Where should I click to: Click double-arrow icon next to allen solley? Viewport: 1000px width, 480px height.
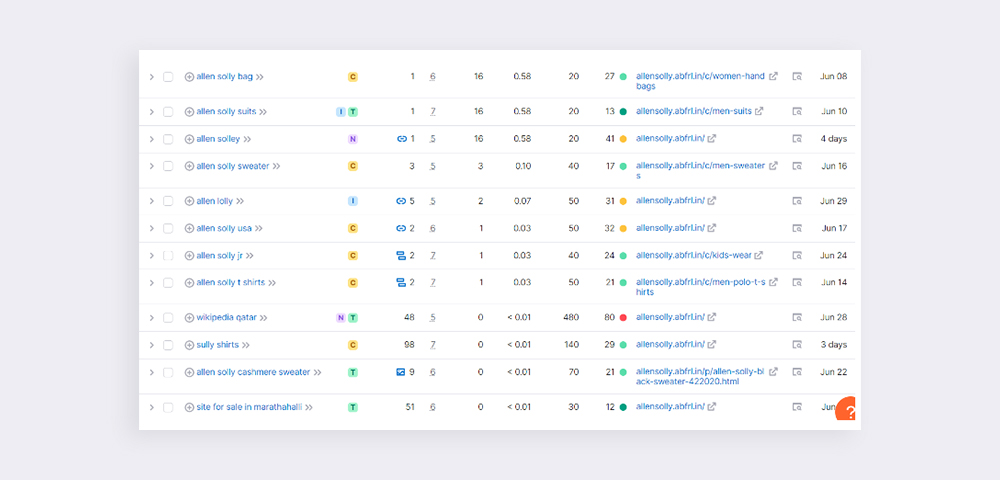click(x=247, y=139)
